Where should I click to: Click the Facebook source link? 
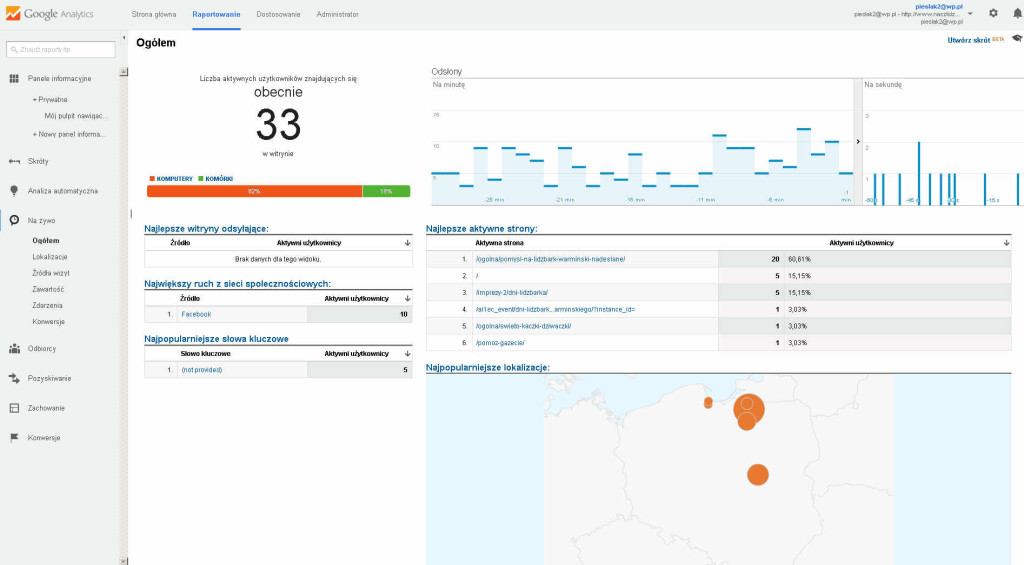pyautogui.click(x=196, y=315)
